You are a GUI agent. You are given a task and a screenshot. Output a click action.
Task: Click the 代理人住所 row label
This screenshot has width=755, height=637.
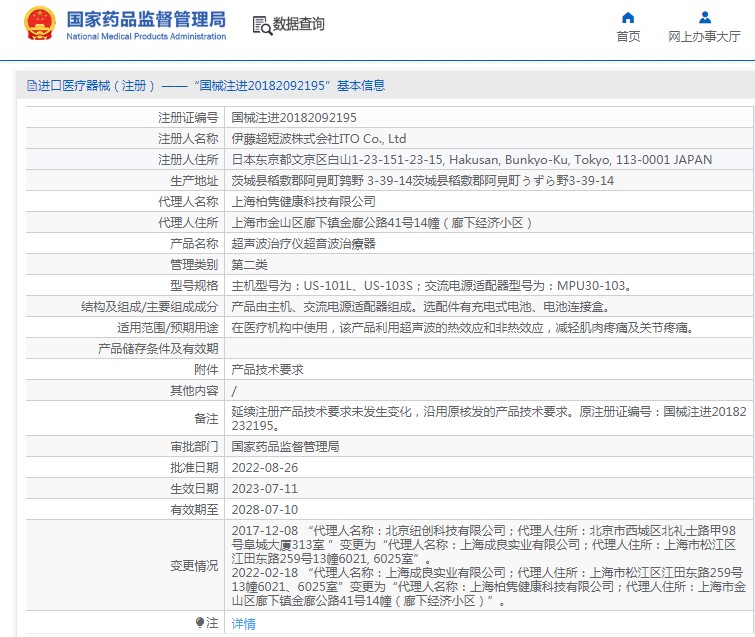pos(188,223)
